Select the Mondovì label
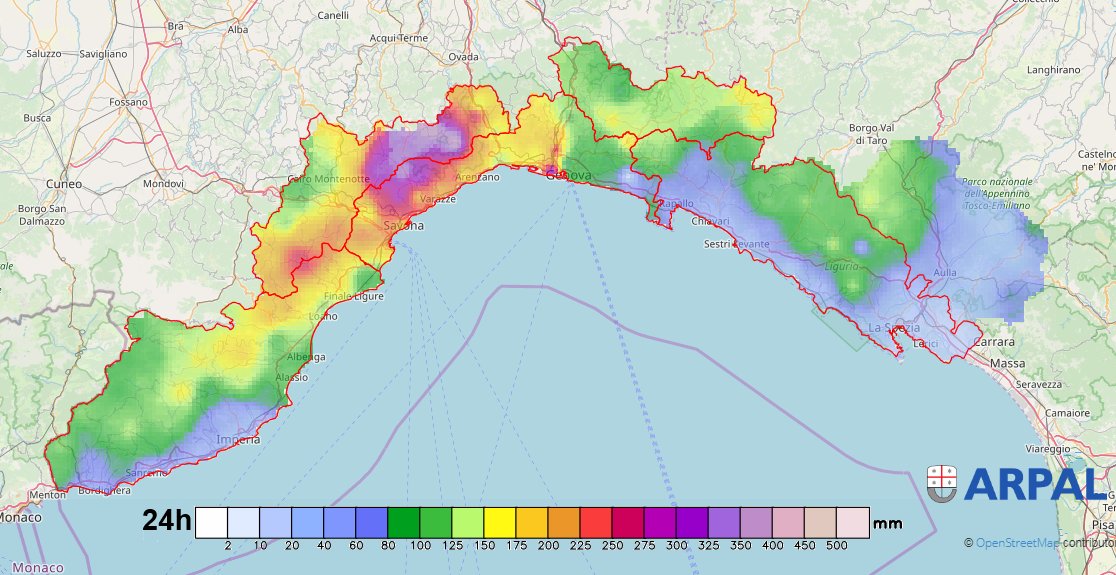The height and width of the screenshot is (575, 1116). click(163, 184)
